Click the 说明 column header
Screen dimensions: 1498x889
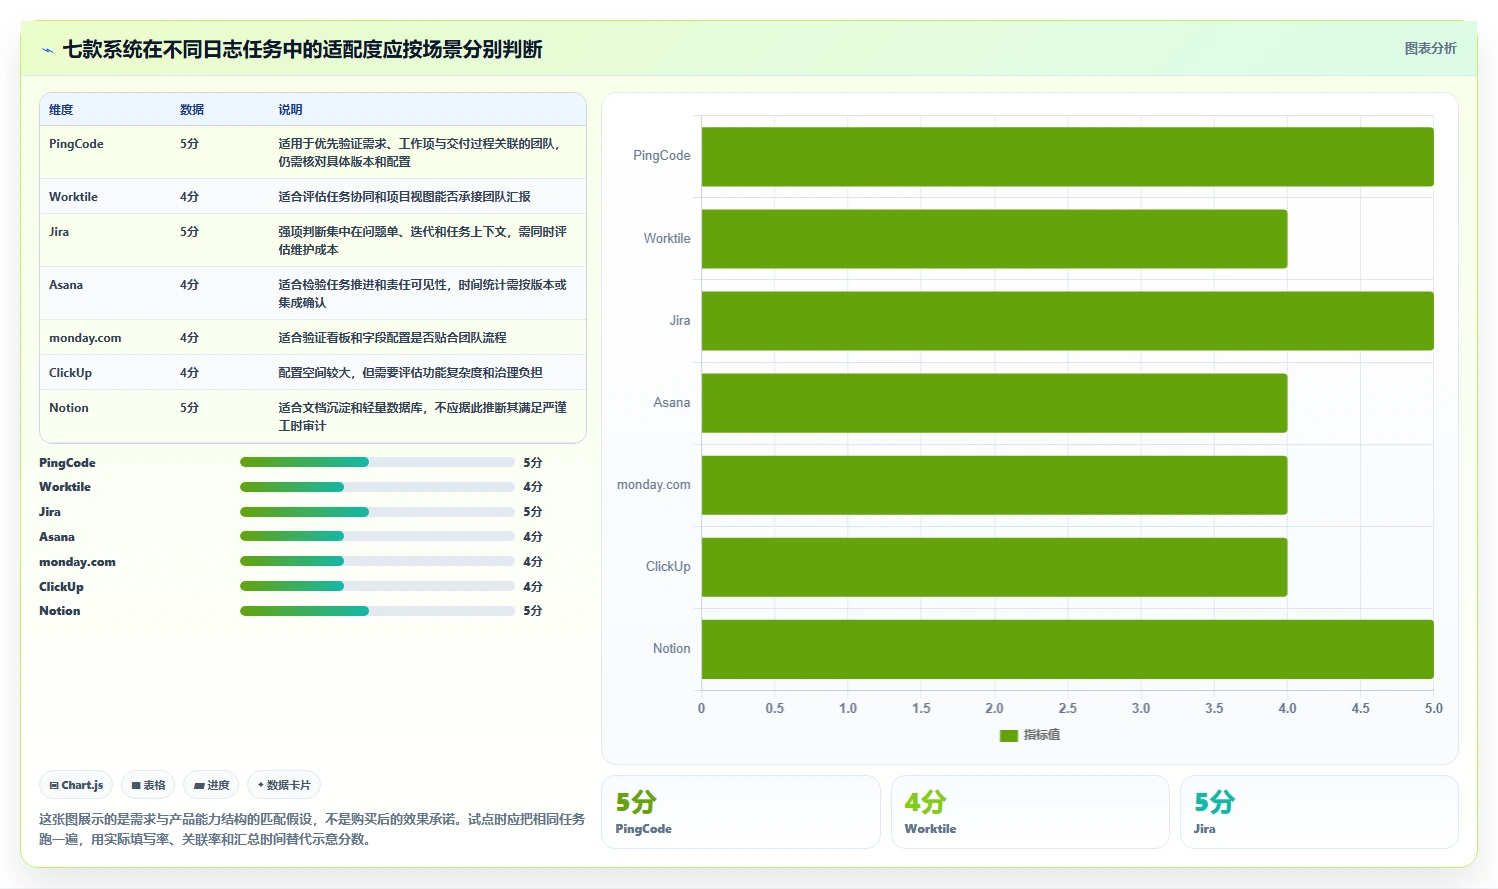point(290,110)
